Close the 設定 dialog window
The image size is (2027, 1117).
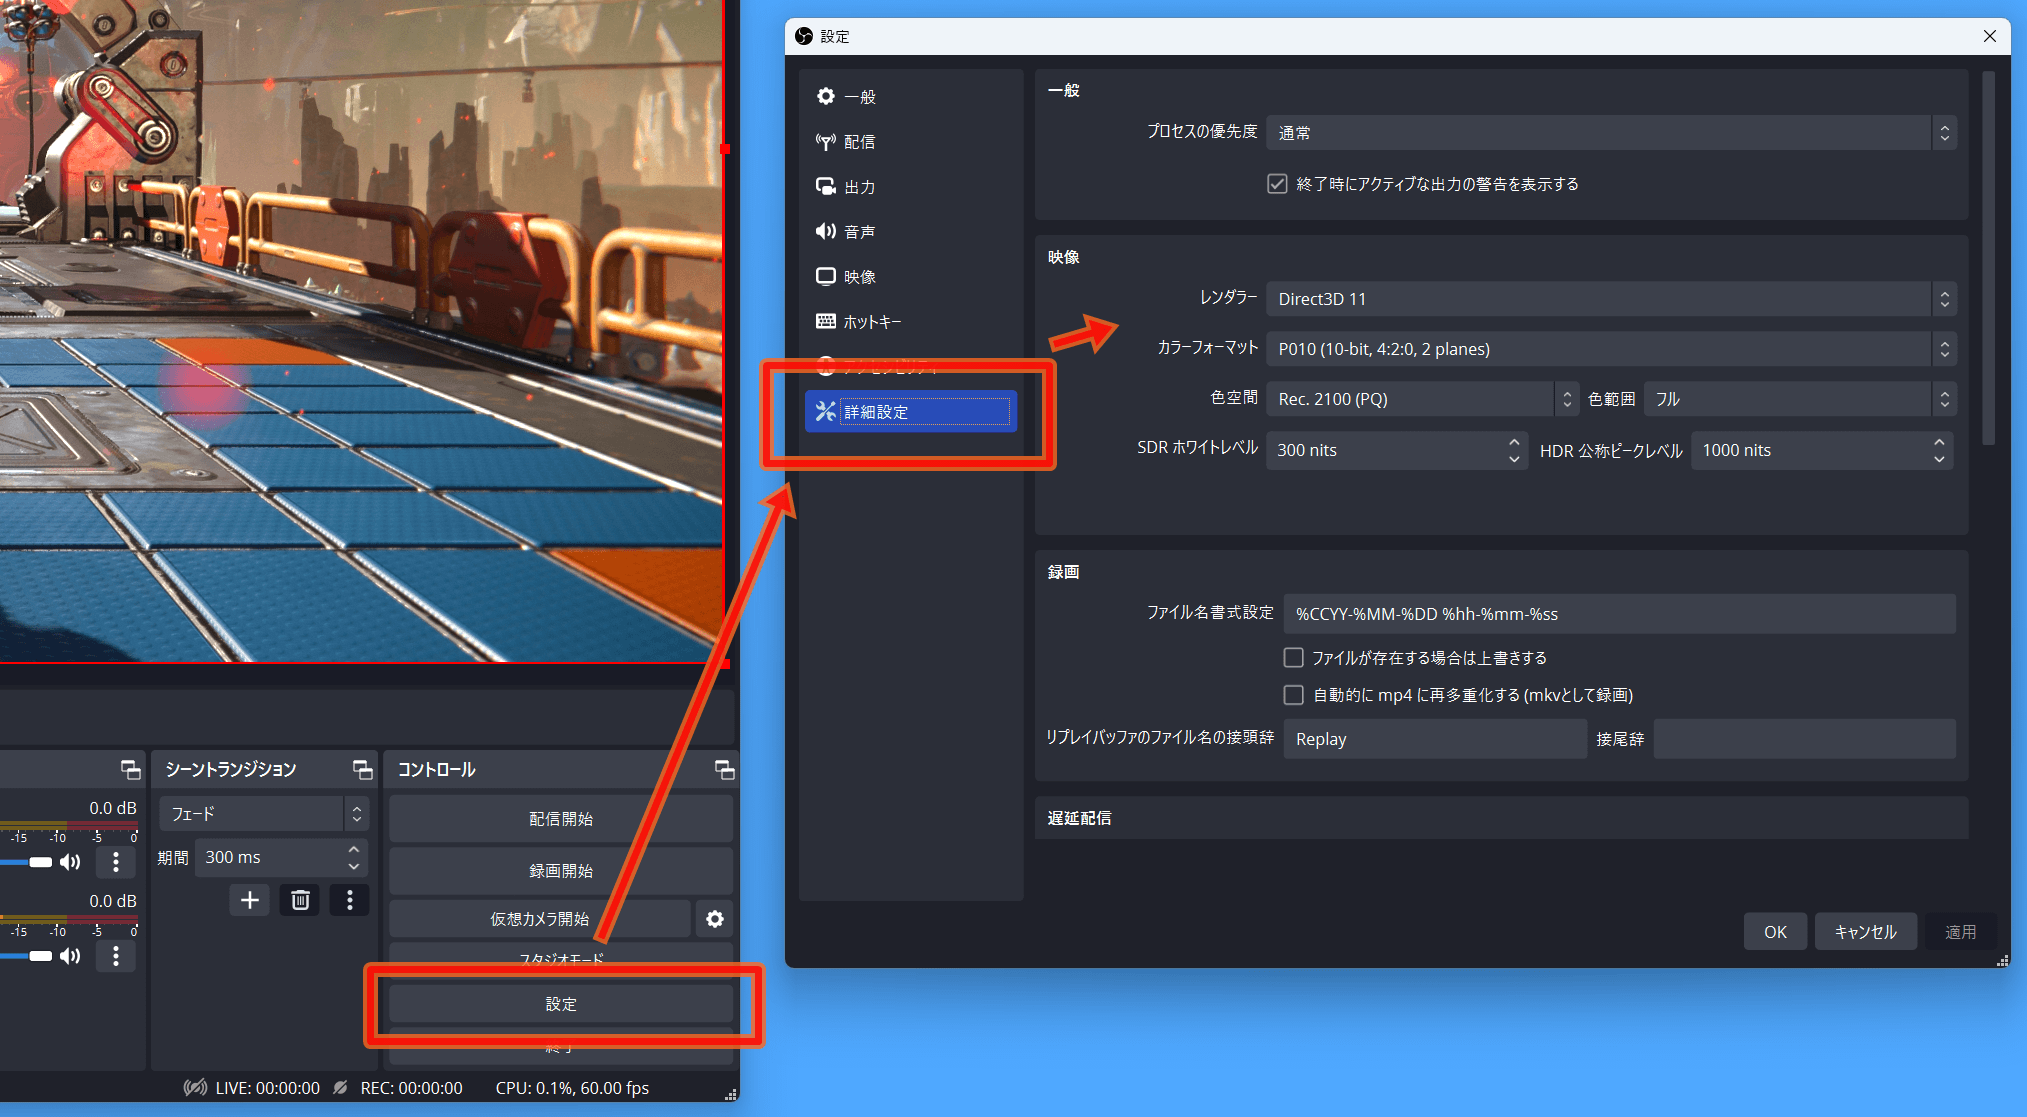[x=1990, y=36]
